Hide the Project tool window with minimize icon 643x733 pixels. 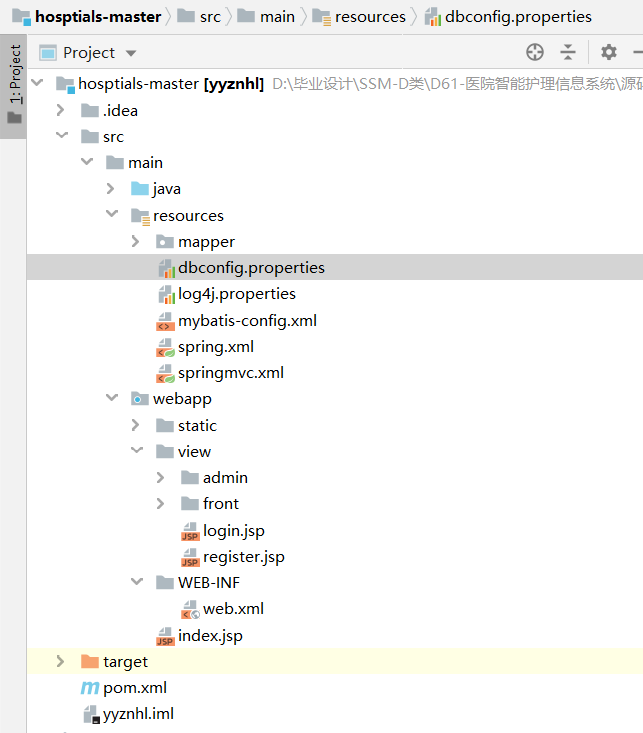[636, 52]
